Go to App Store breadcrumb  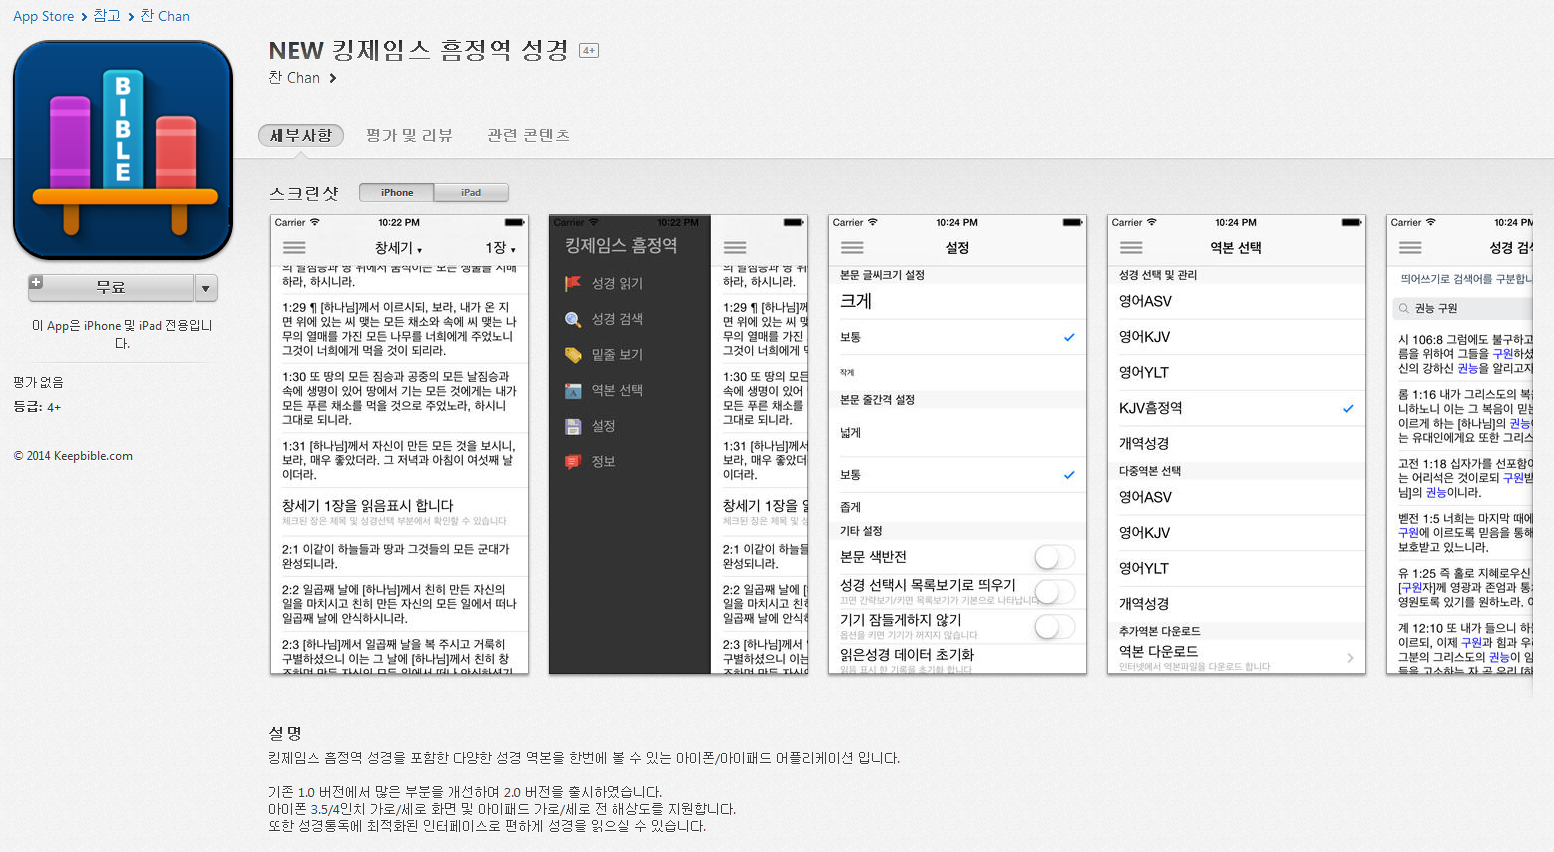pyautogui.click(x=43, y=16)
